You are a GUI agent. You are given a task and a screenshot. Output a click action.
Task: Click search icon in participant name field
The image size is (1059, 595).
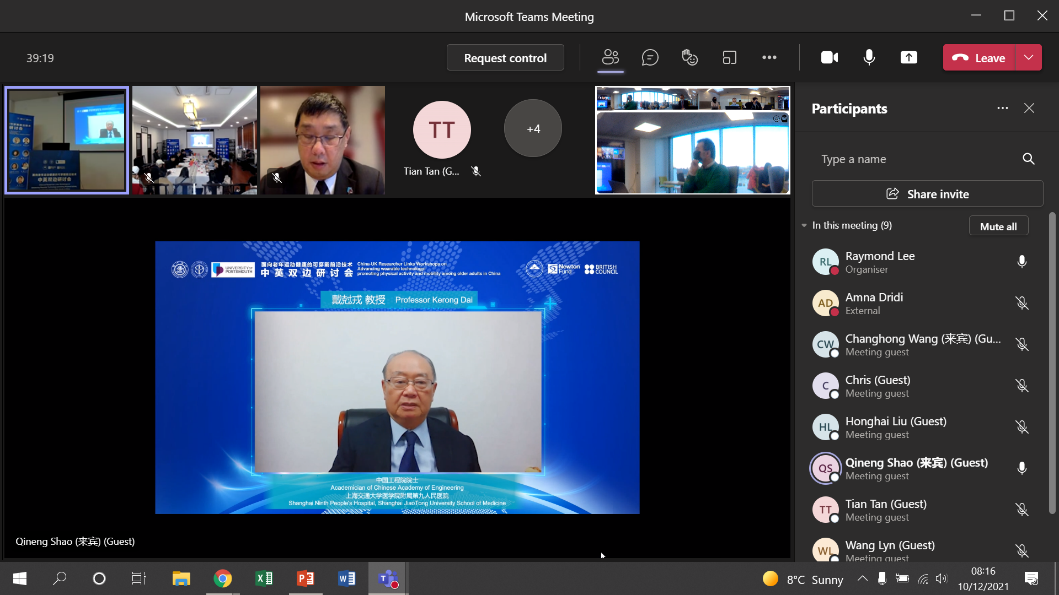(1028, 159)
